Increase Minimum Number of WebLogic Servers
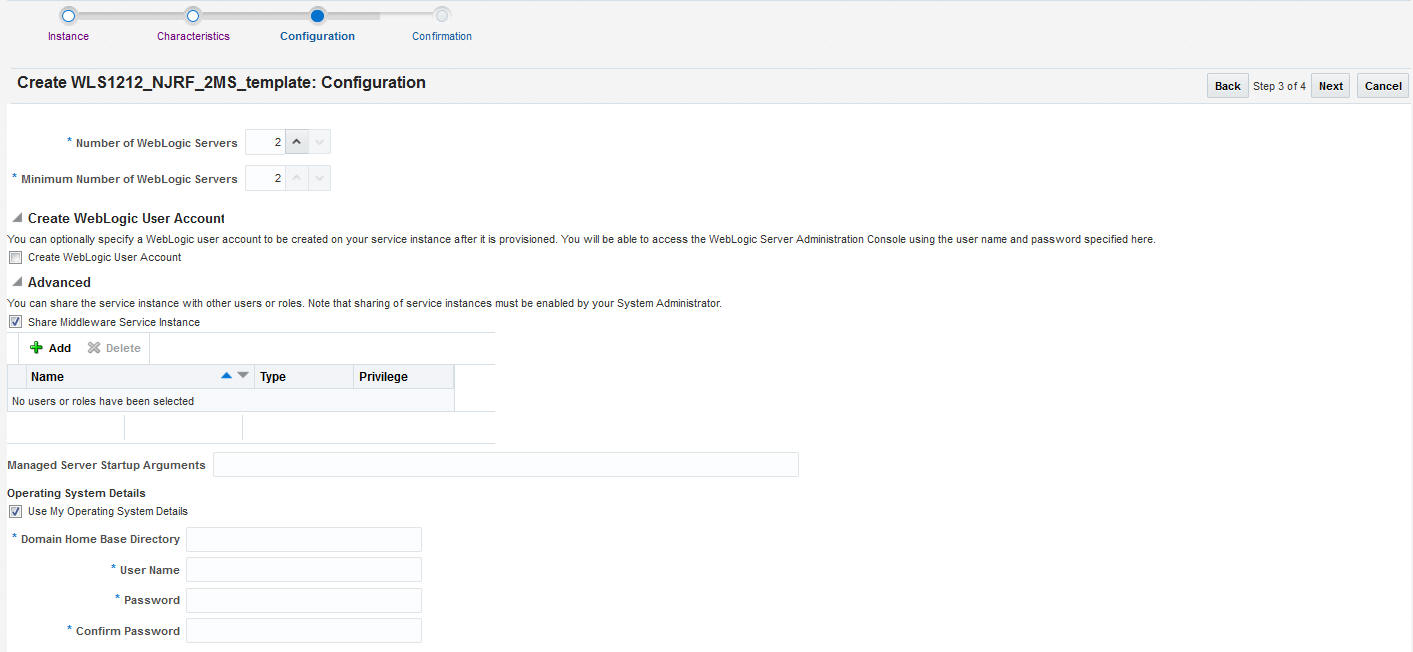Screen dimensions: 1413x652 (296, 178)
